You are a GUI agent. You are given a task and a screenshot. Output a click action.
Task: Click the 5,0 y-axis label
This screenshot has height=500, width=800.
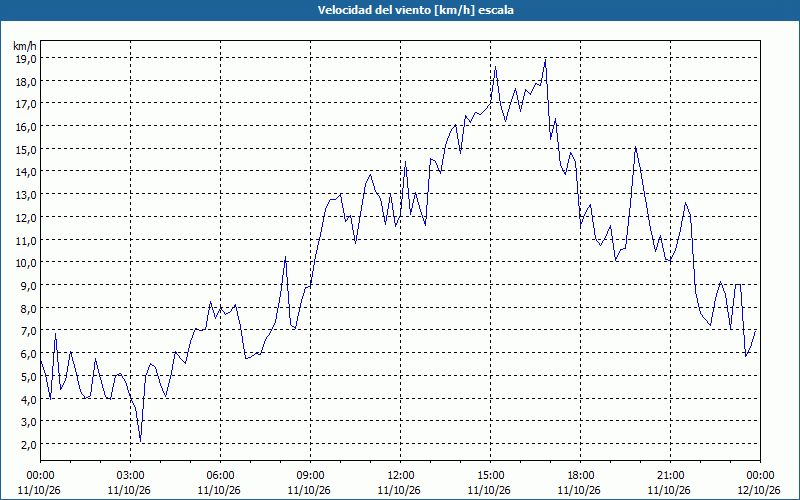click(29, 377)
